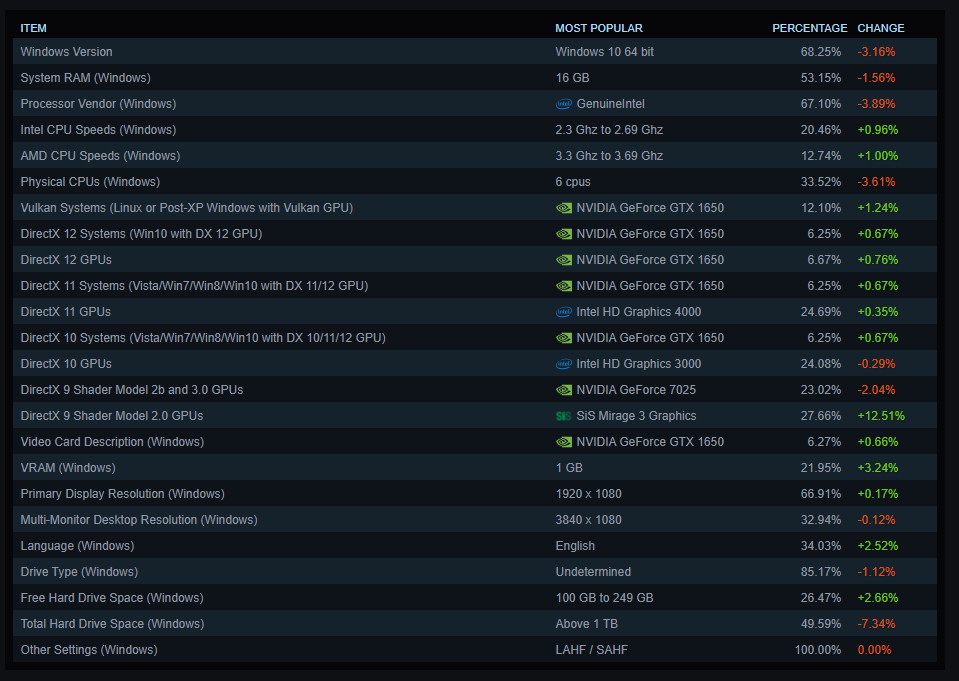This screenshot has width=959, height=681.
Task: Click the Intel logo beside Intel HD Graphics 3000
Action: coord(564,364)
